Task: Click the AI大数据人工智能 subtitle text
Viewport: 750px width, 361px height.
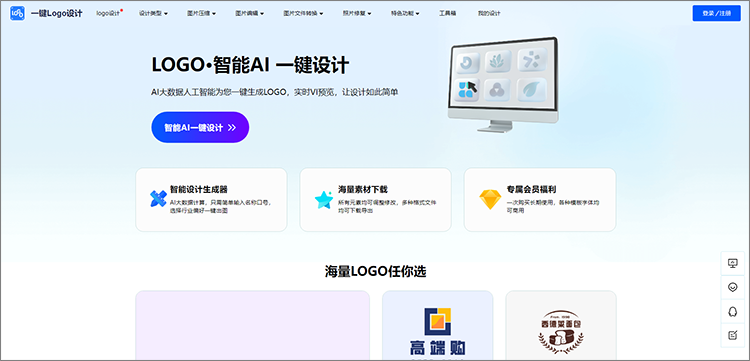Action: [x=275, y=92]
